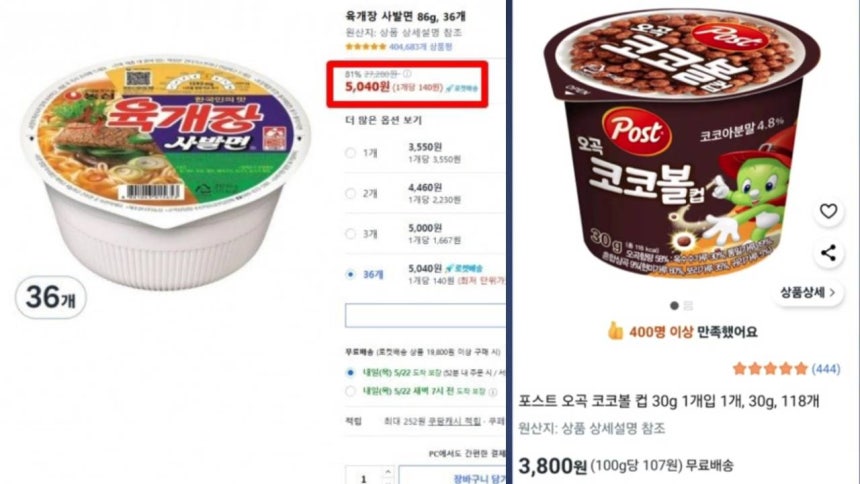860x484 pixels.
Task: Tap the heart wishlist icon
Action: [x=828, y=211]
